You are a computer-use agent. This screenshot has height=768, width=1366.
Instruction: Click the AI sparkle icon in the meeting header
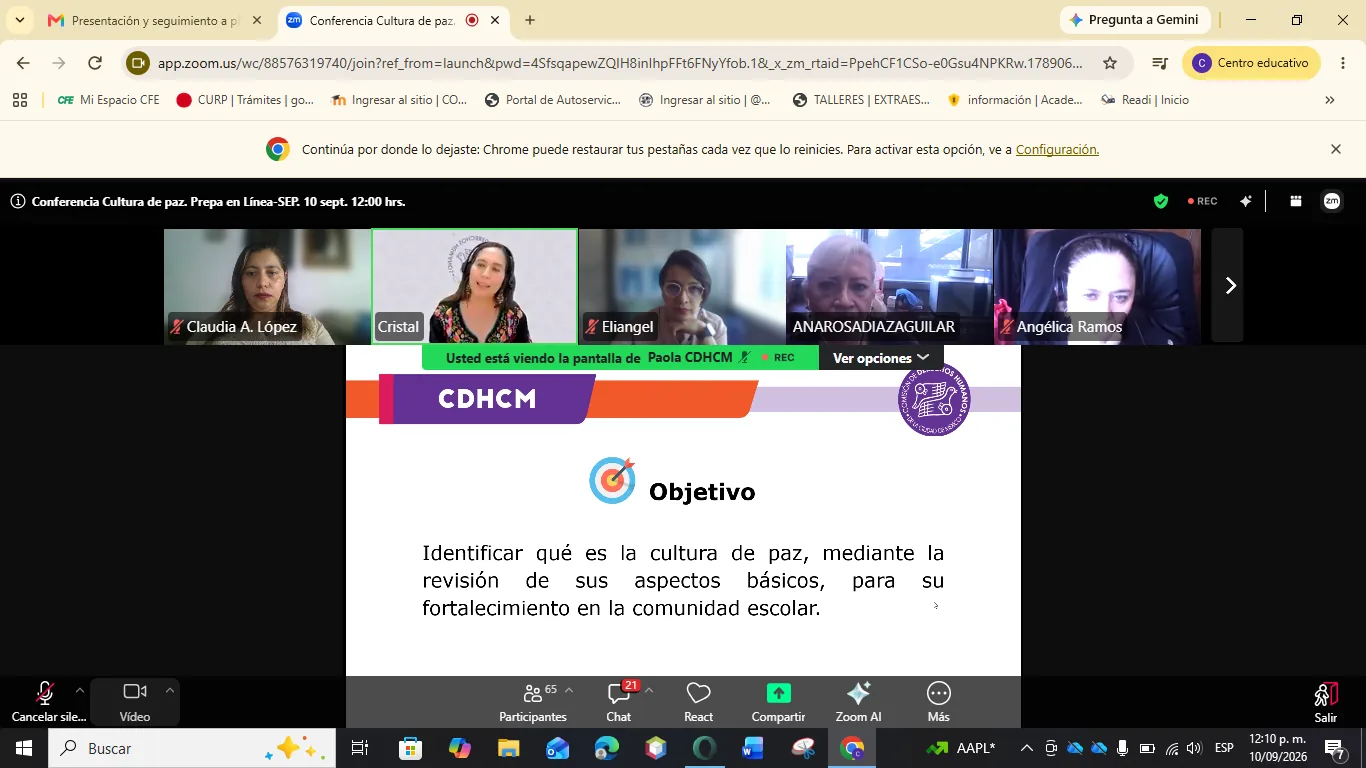click(x=1246, y=201)
